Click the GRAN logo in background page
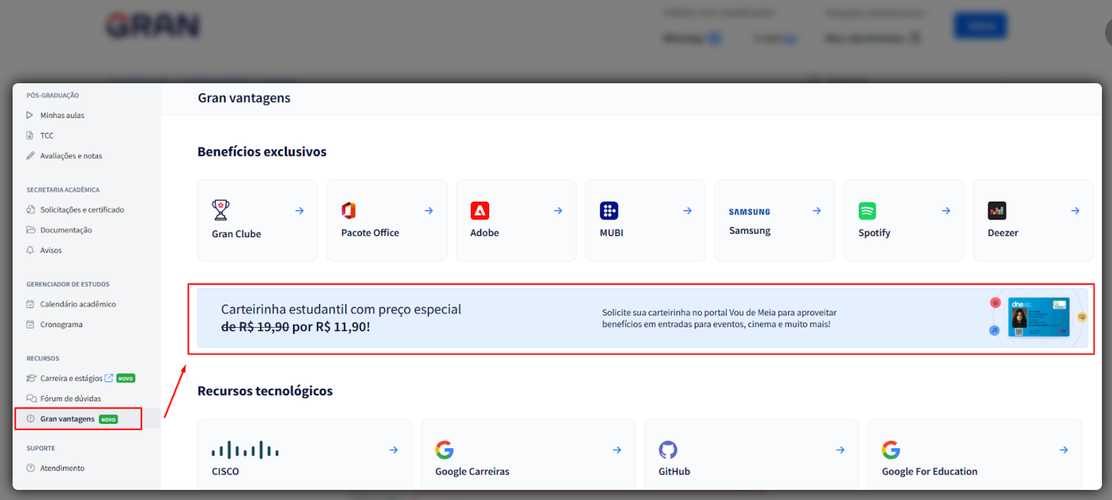 coord(153,26)
